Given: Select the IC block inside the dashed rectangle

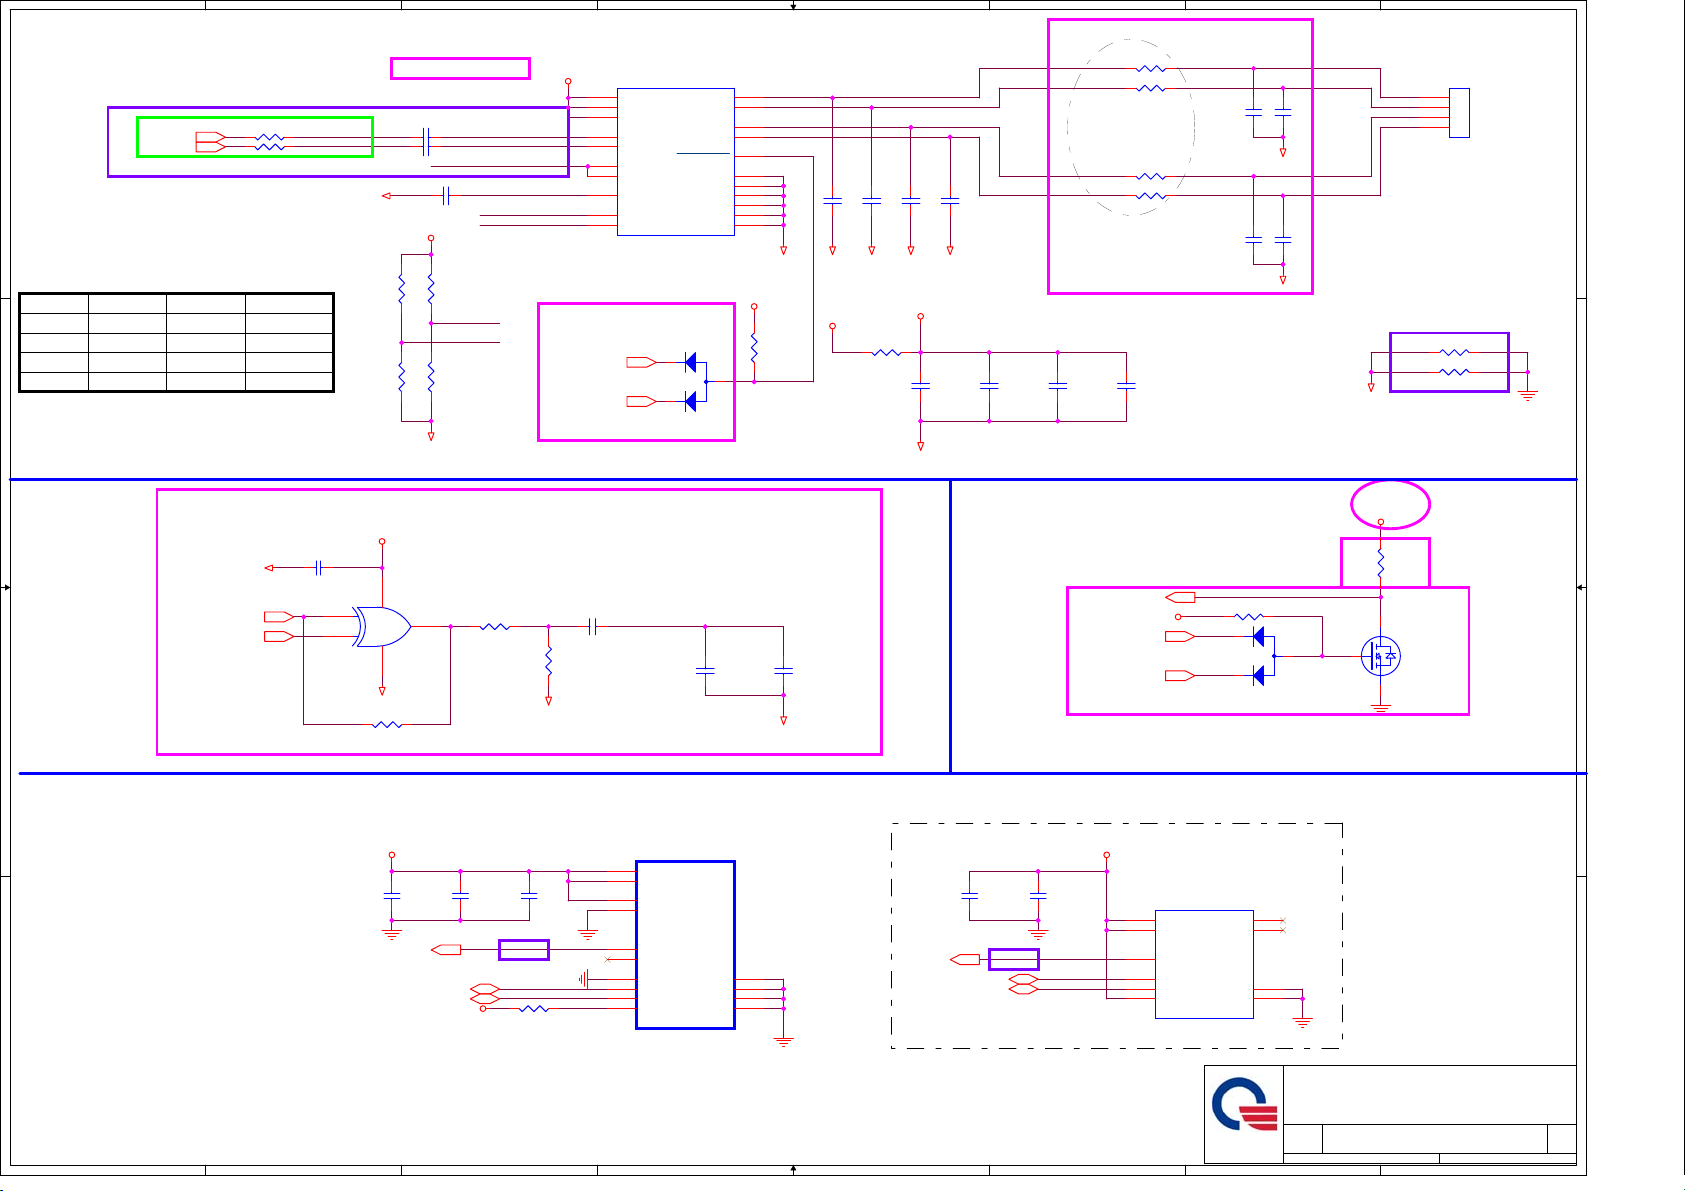Looking at the screenshot, I should (1204, 964).
